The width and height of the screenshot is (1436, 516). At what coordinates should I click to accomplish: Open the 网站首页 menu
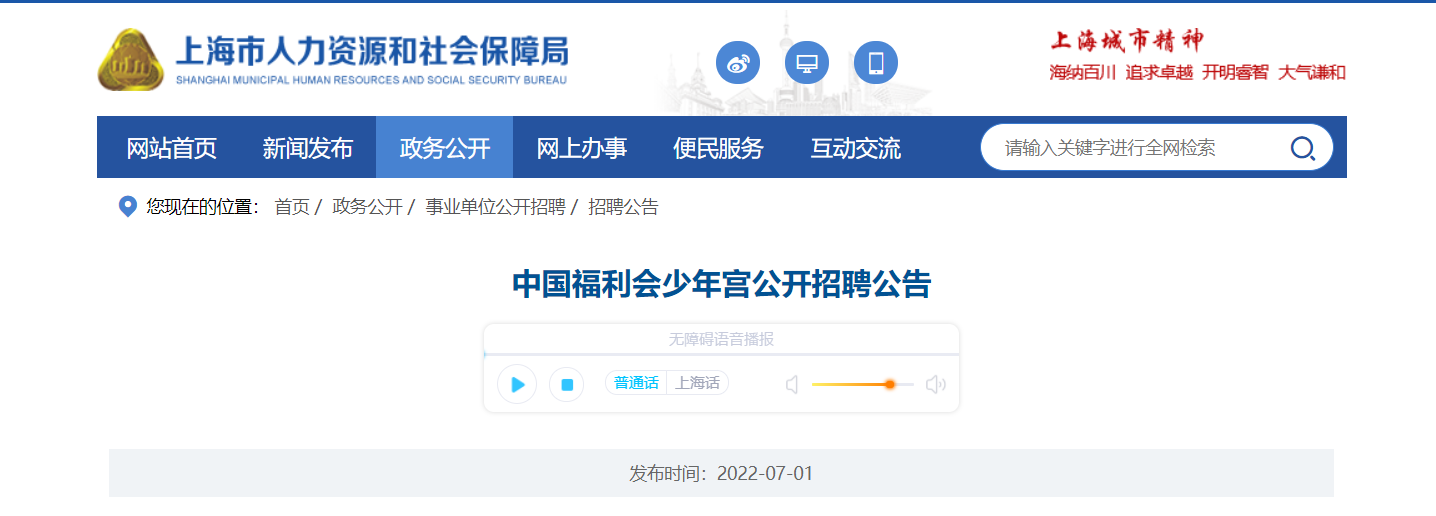click(x=171, y=148)
